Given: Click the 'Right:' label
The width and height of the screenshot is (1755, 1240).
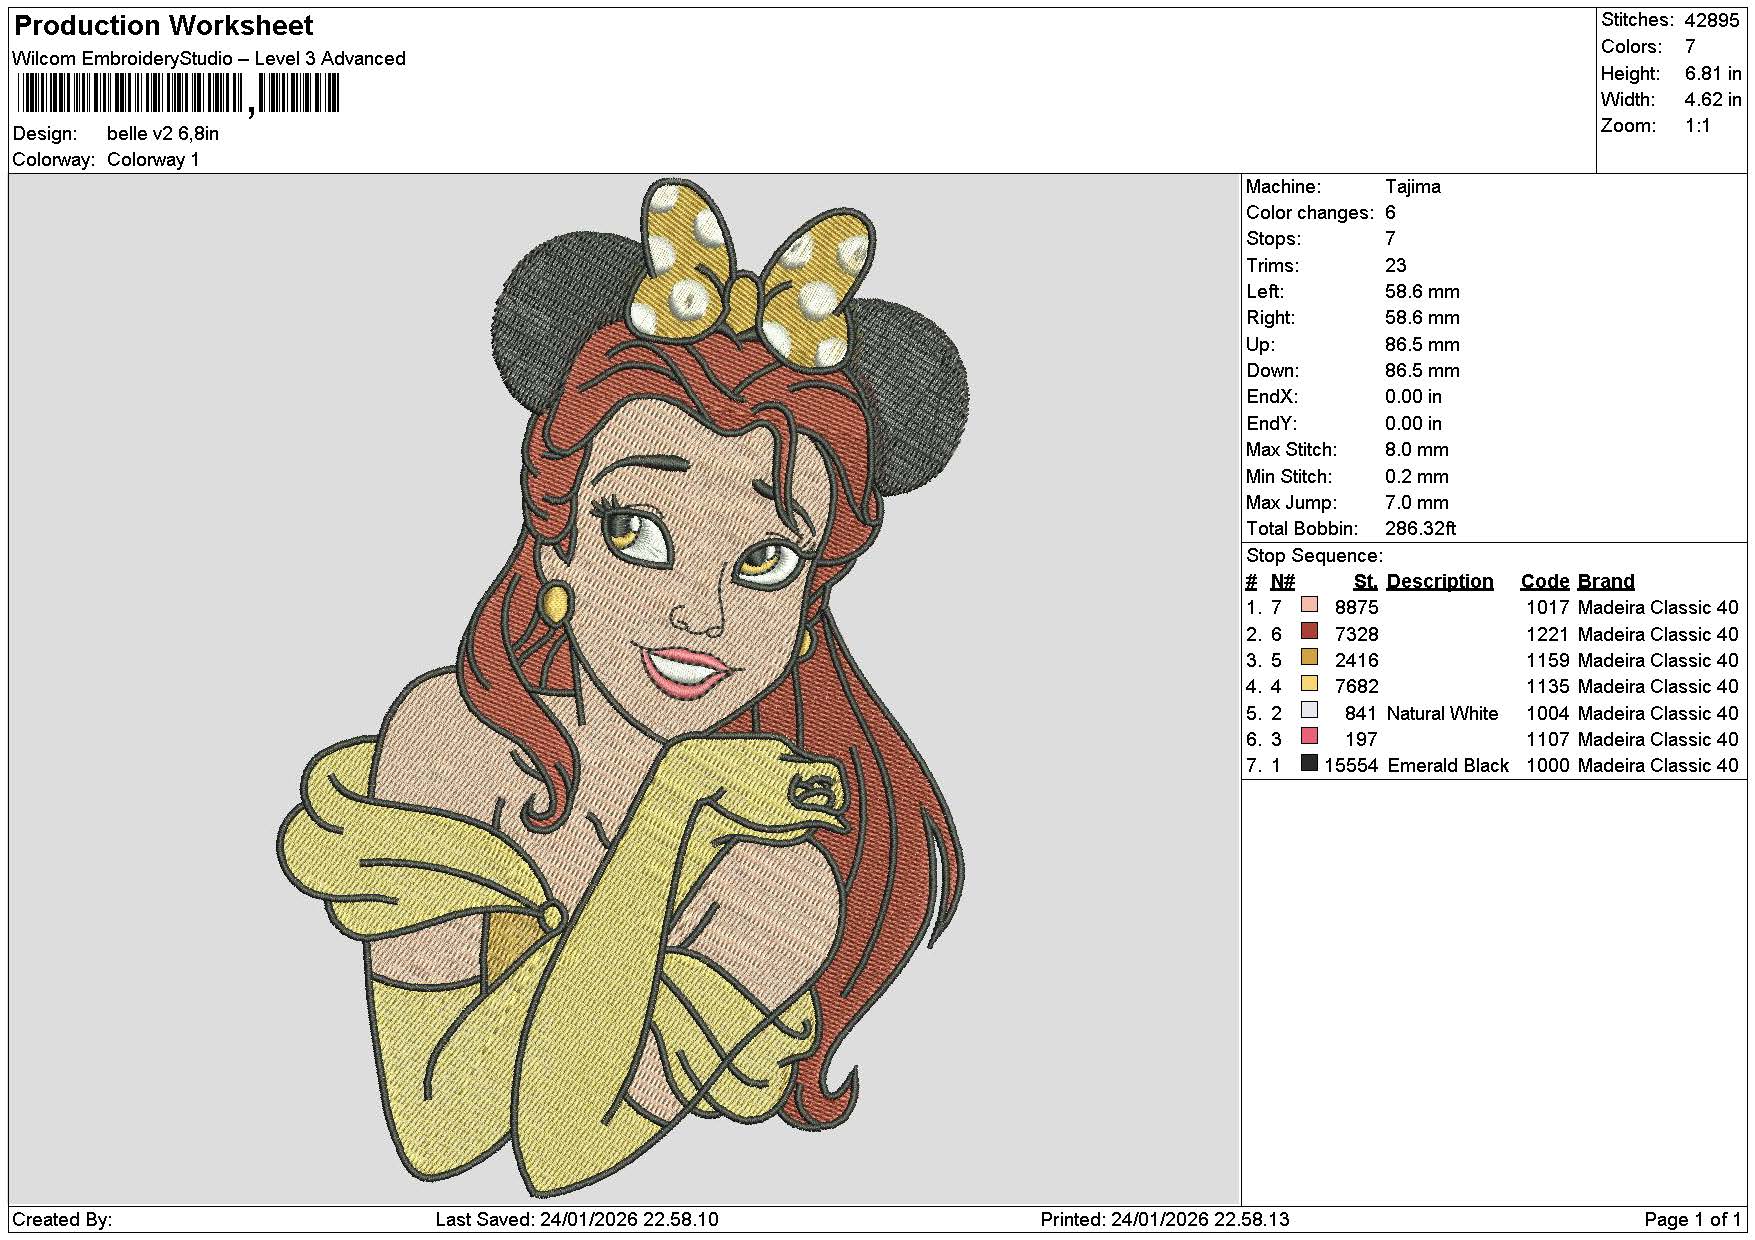Looking at the screenshot, I should [1270, 317].
